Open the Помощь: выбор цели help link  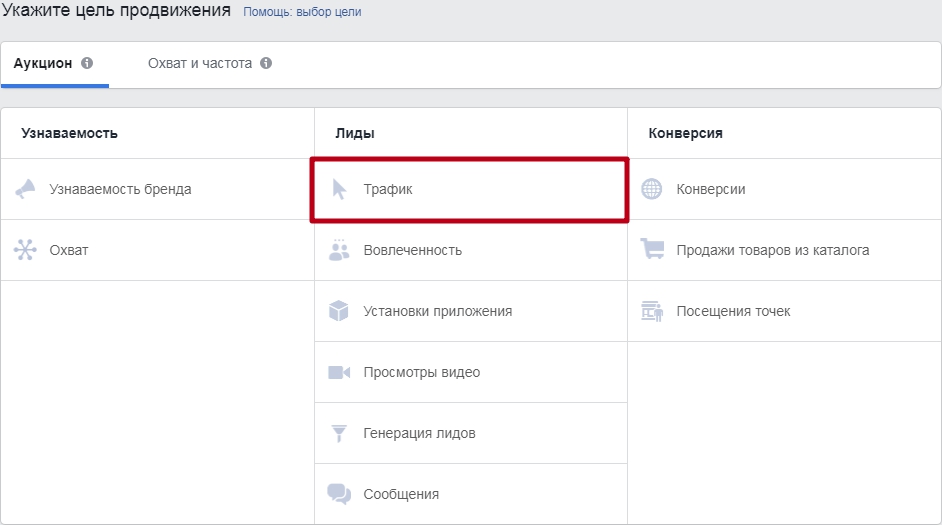pos(302,12)
